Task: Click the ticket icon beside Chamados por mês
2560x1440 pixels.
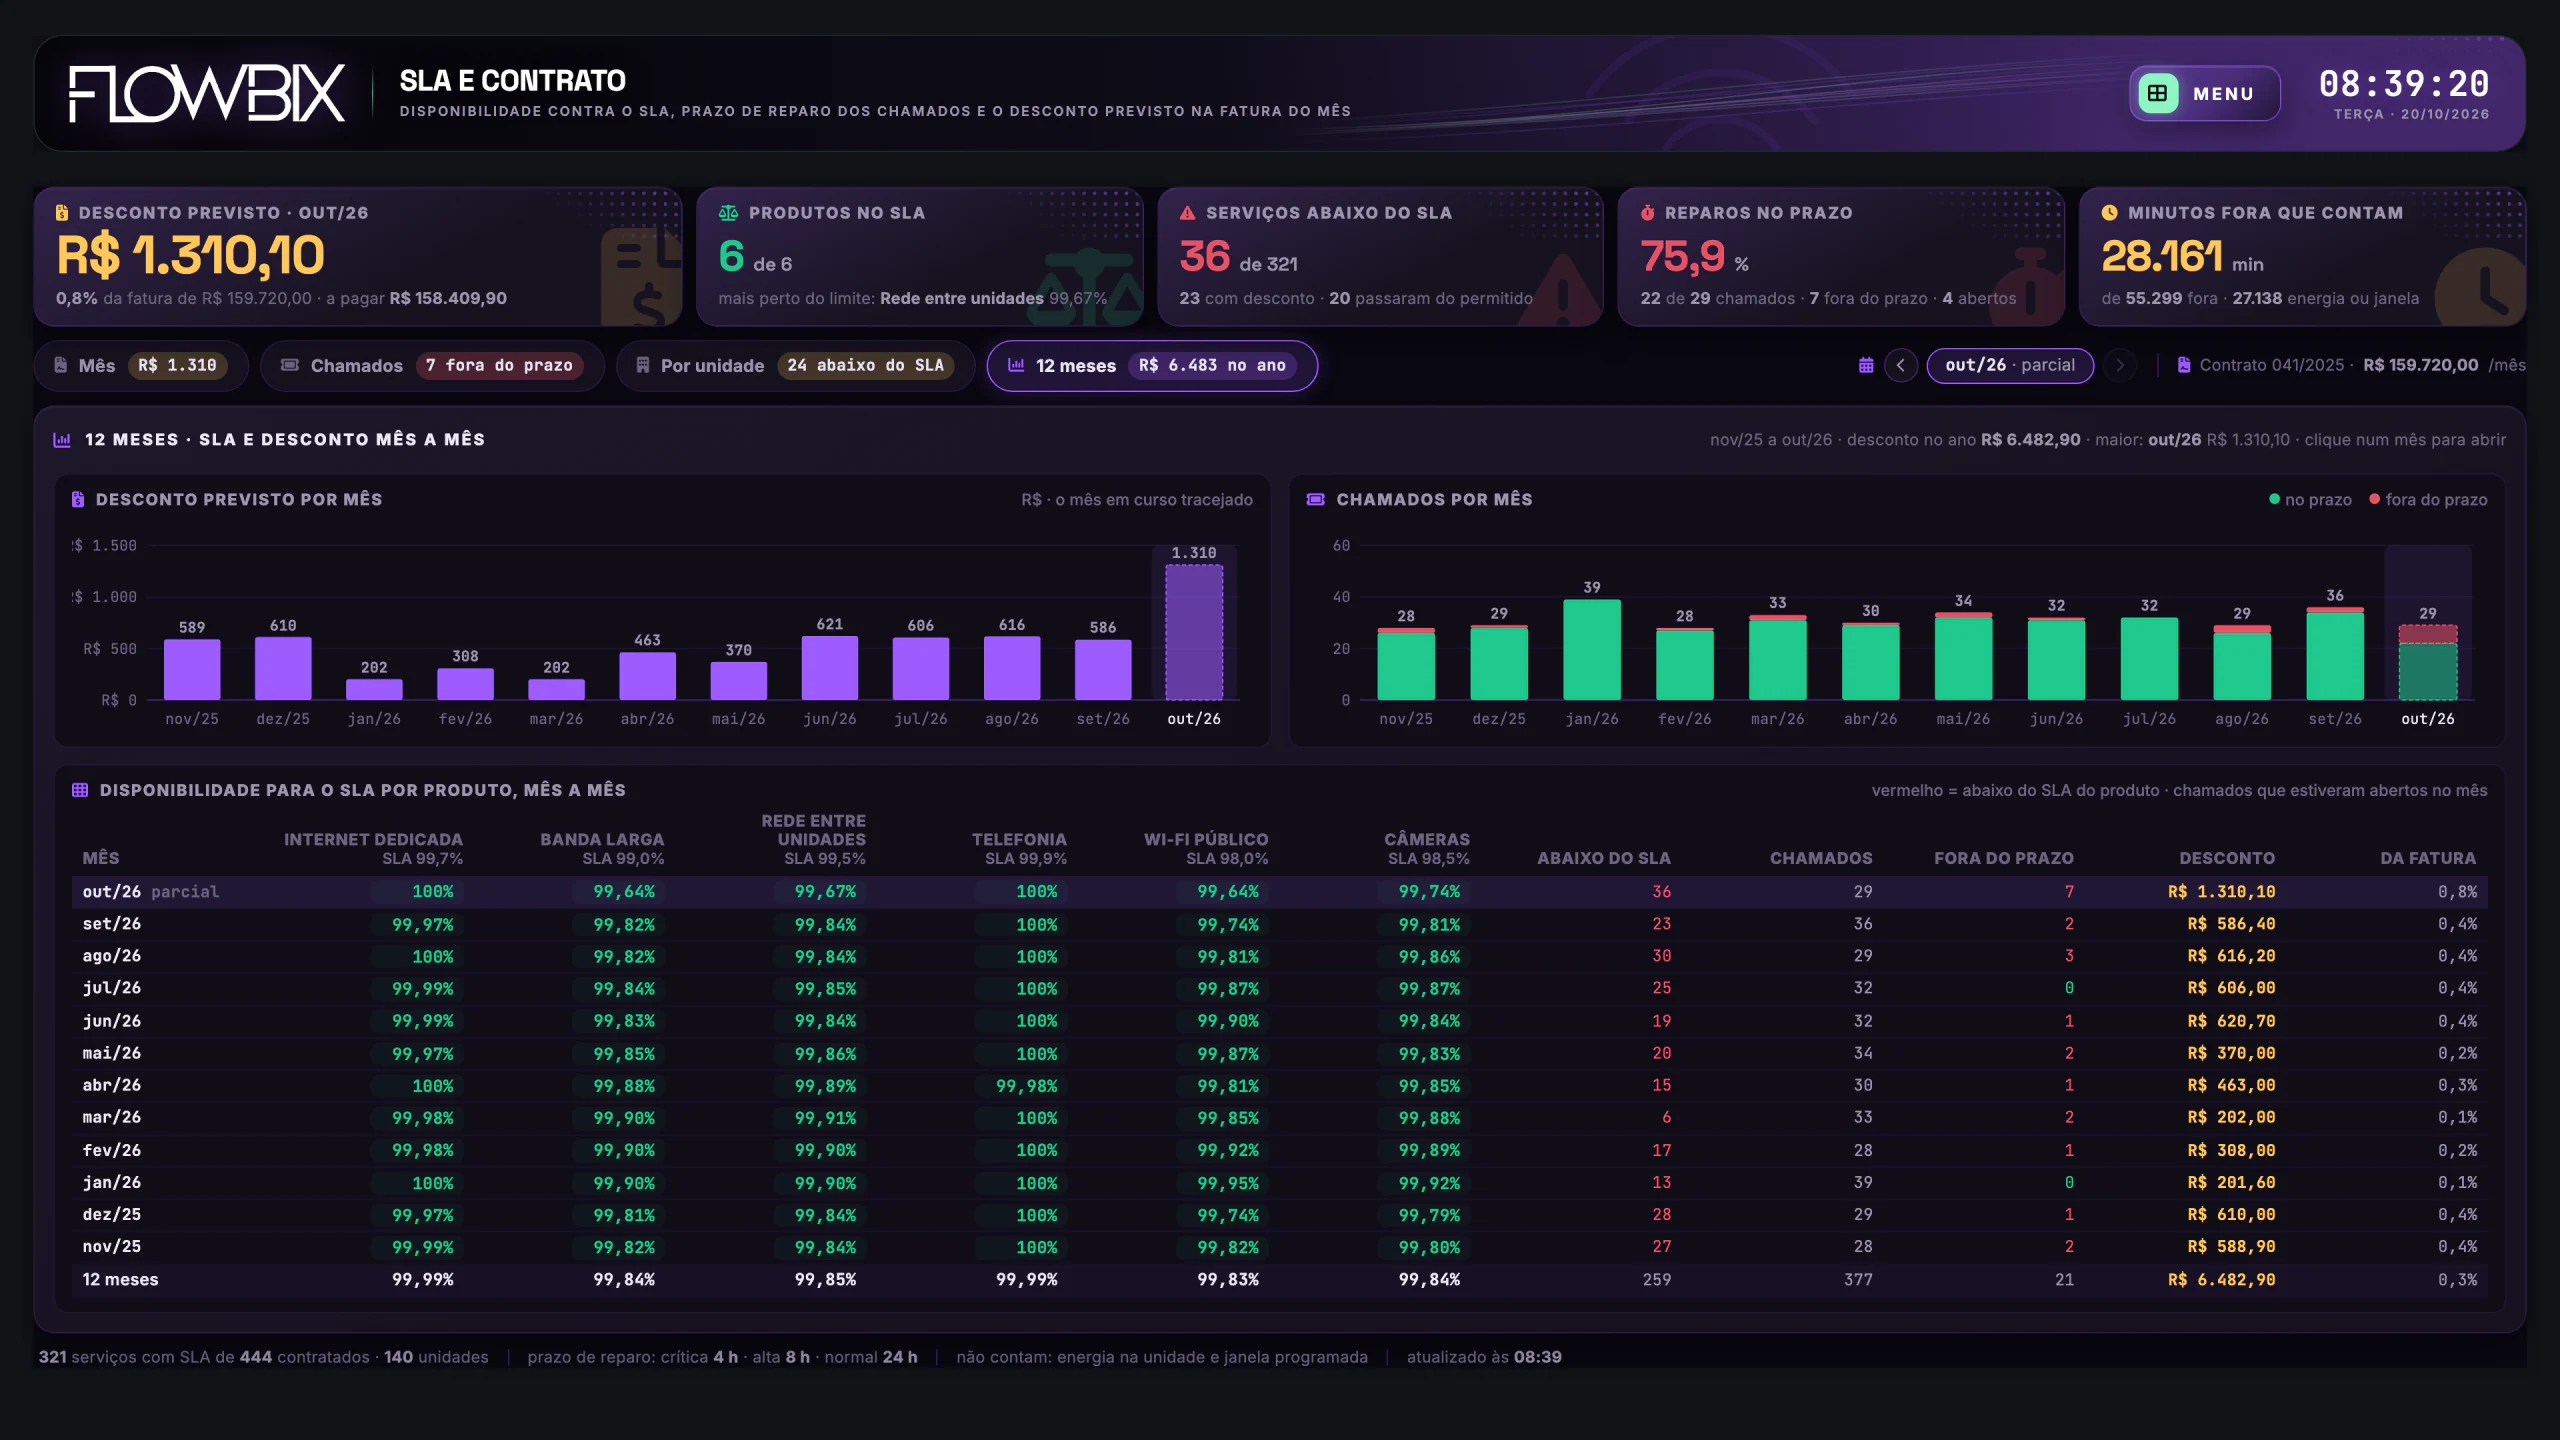Action: point(1316,499)
